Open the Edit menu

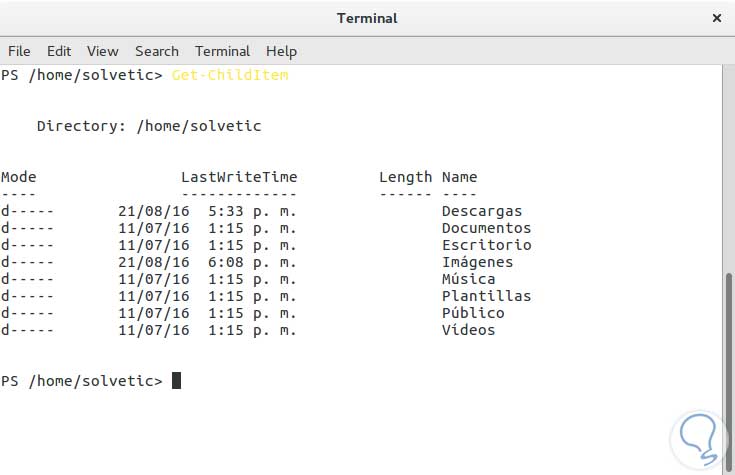tap(59, 51)
